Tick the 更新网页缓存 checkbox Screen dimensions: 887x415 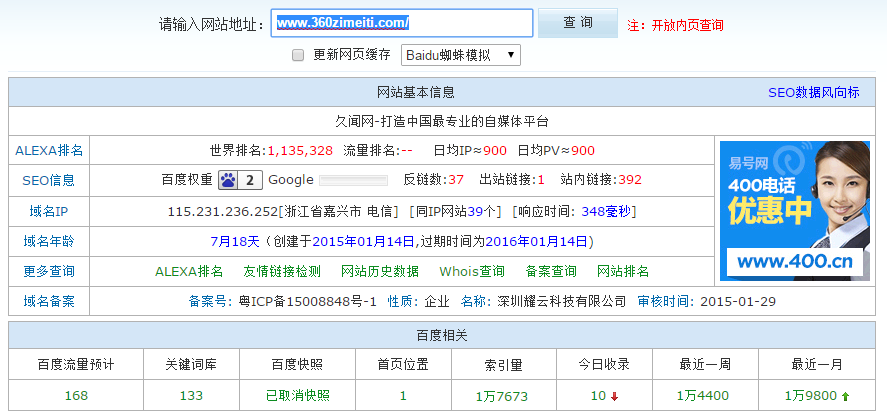click(x=298, y=55)
